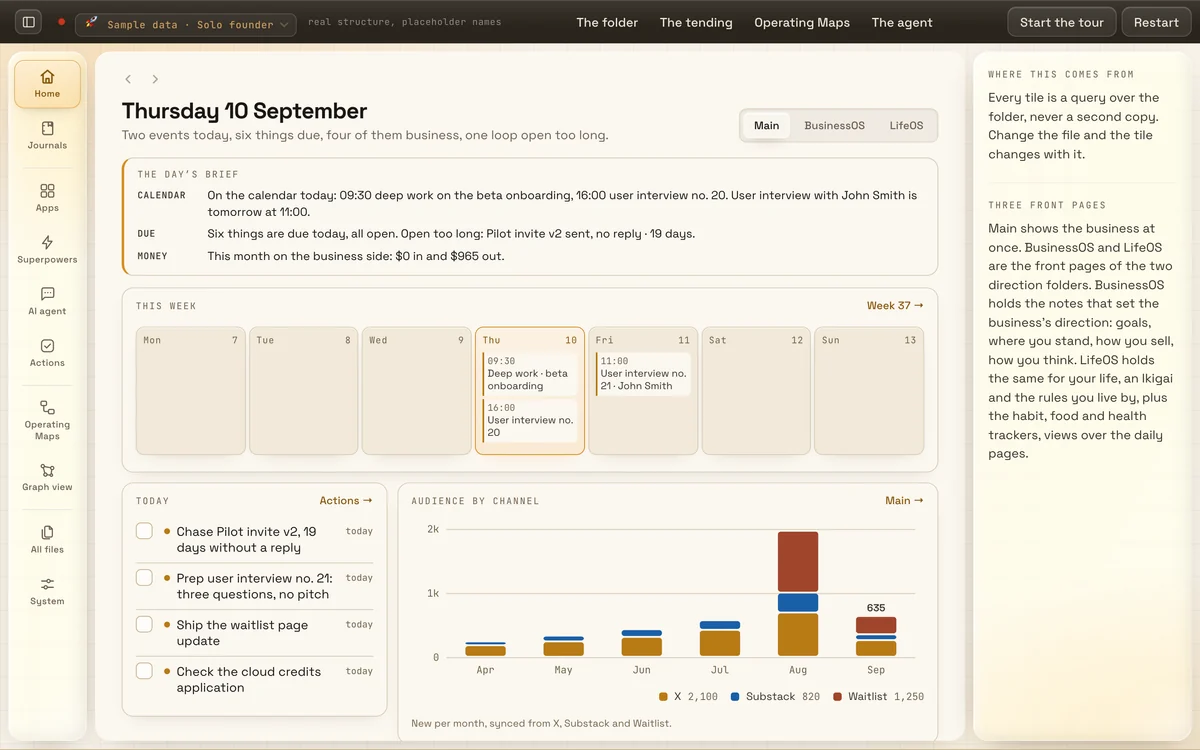Switch to the BusinessOS tab

[x=834, y=126]
